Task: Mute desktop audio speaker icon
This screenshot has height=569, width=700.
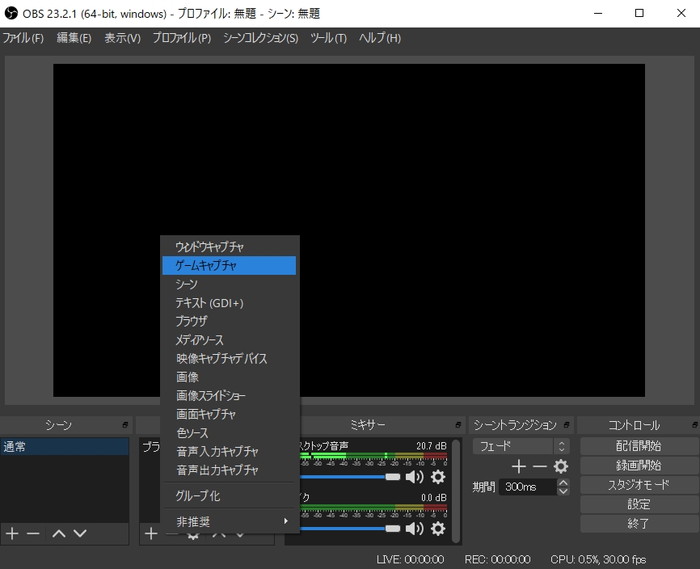Action: pyautogui.click(x=414, y=477)
